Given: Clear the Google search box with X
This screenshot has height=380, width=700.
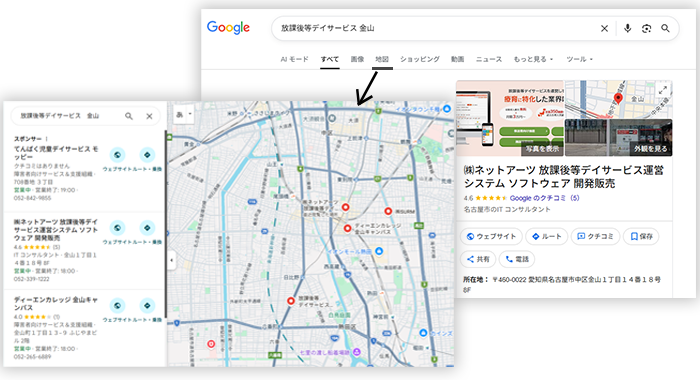Looking at the screenshot, I should coord(604,29).
